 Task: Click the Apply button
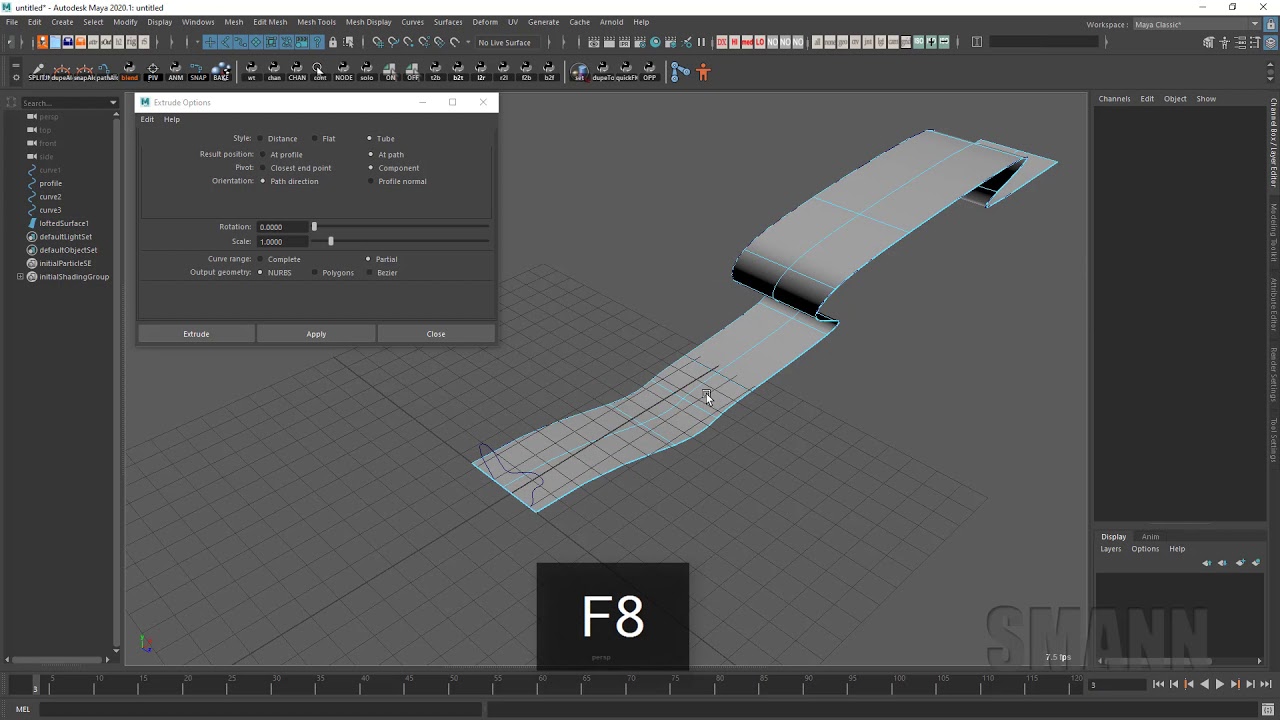click(x=316, y=334)
